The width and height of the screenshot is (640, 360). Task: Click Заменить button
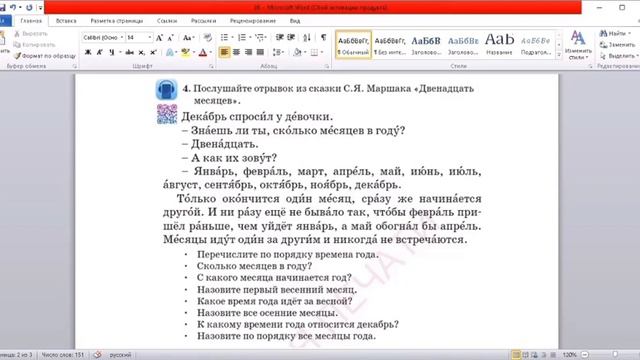pyautogui.click(x=618, y=44)
